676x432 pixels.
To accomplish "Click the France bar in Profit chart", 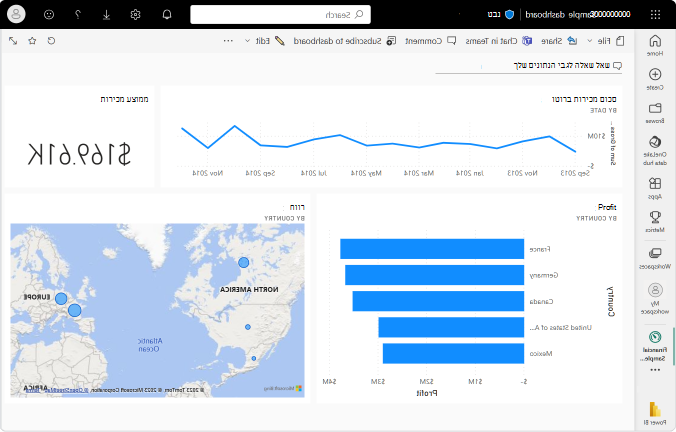I will pyautogui.click(x=432, y=249).
